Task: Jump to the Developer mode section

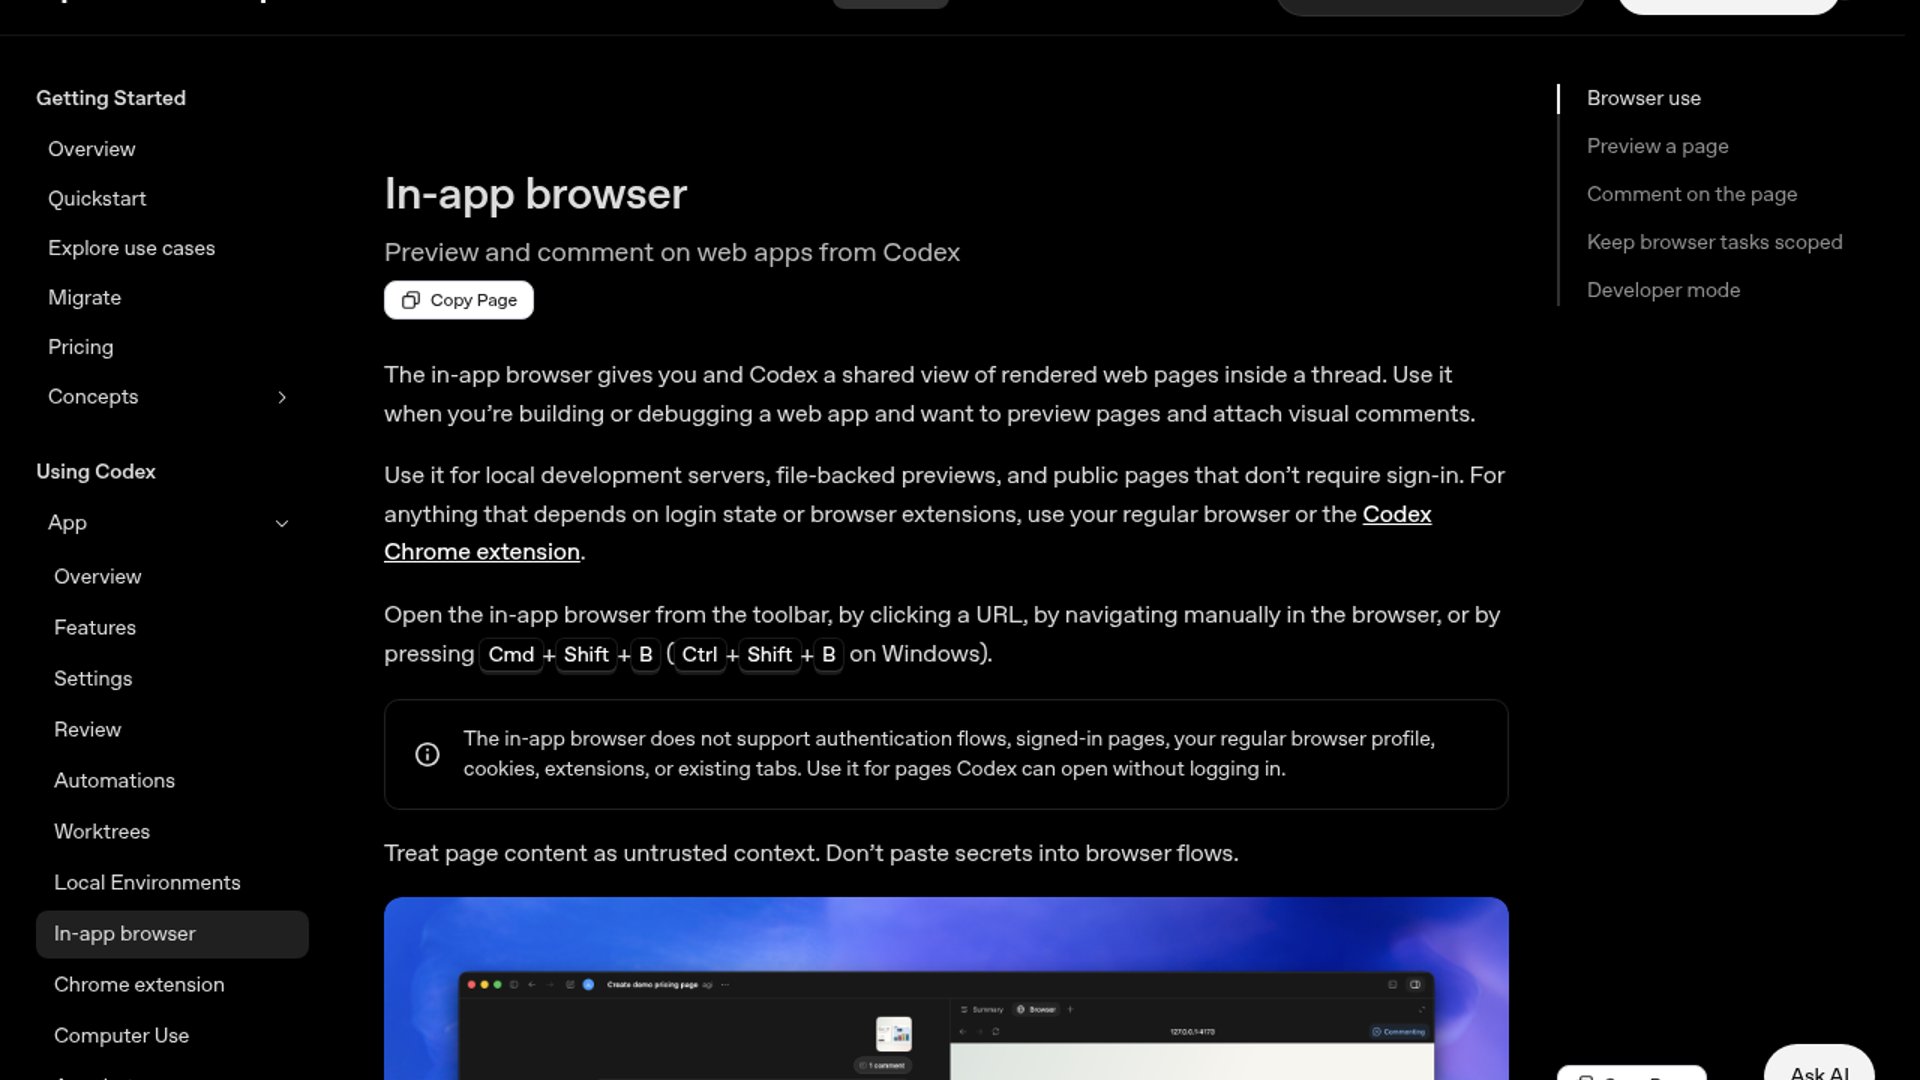Action: (x=1663, y=290)
